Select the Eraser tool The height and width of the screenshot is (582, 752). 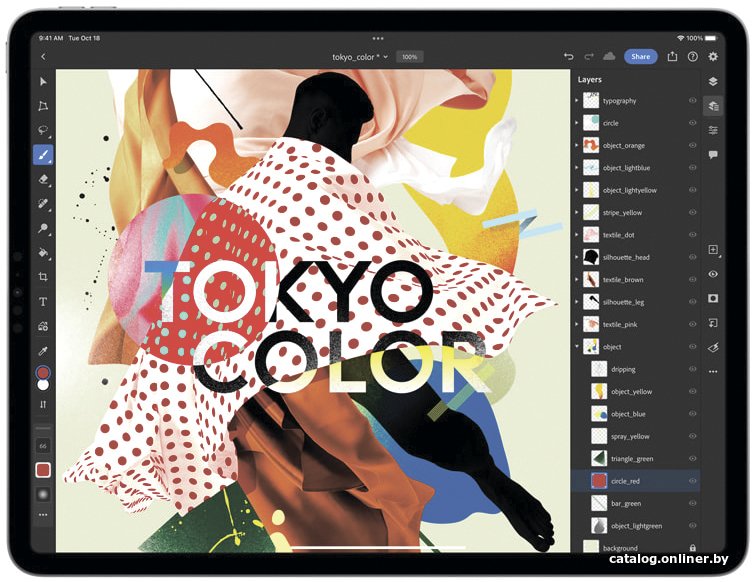point(43,179)
